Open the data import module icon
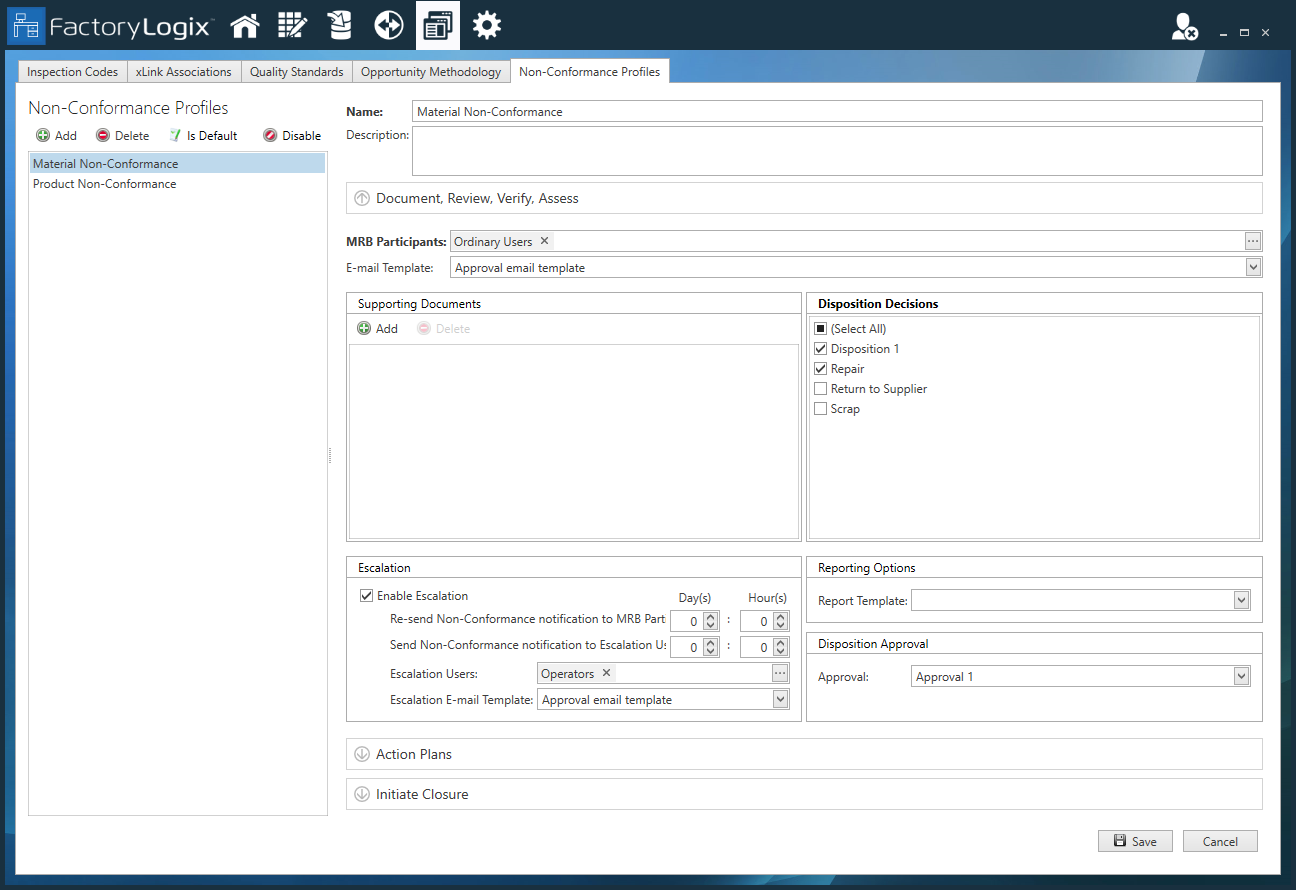Viewport: 1296px width, 890px height. (340, 25)
